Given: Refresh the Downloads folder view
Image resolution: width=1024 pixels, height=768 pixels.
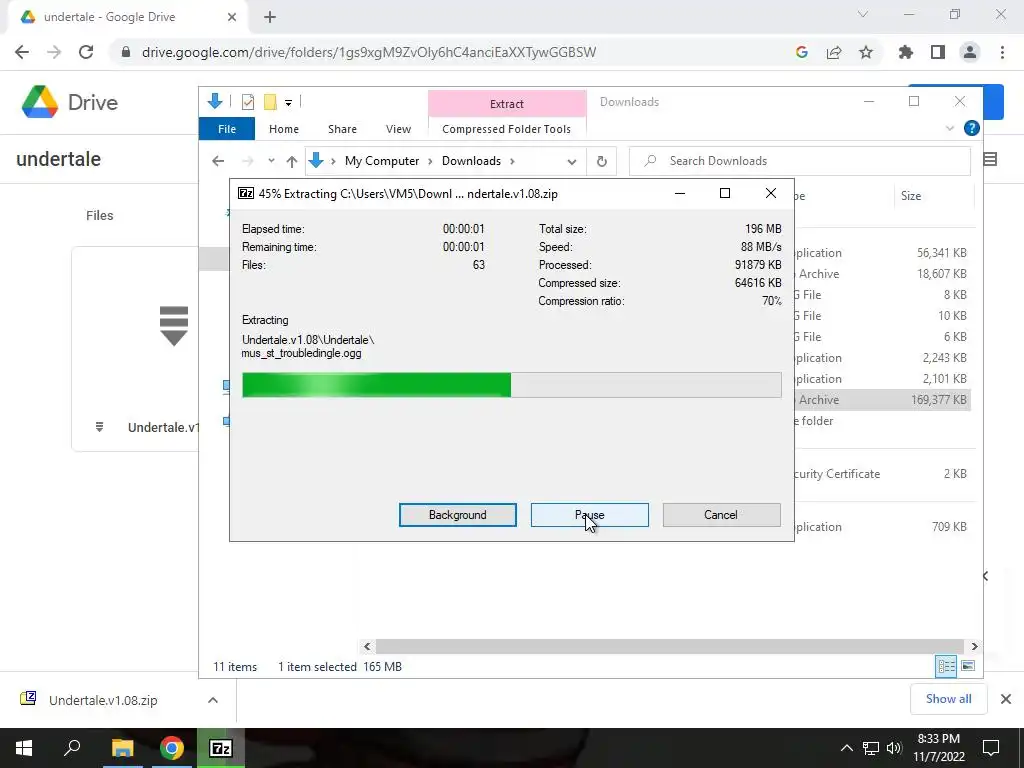Looking at the screenshot, I should [x=601, y=161].
